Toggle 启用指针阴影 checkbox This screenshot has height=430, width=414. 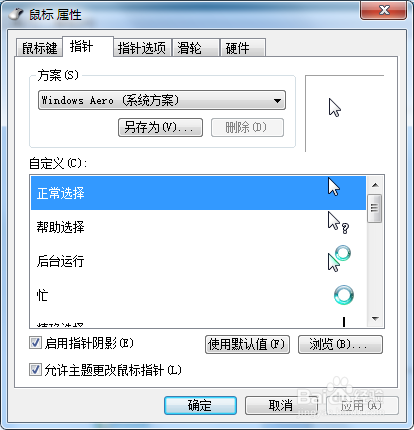pyautogui.click(x=35, y=343)
